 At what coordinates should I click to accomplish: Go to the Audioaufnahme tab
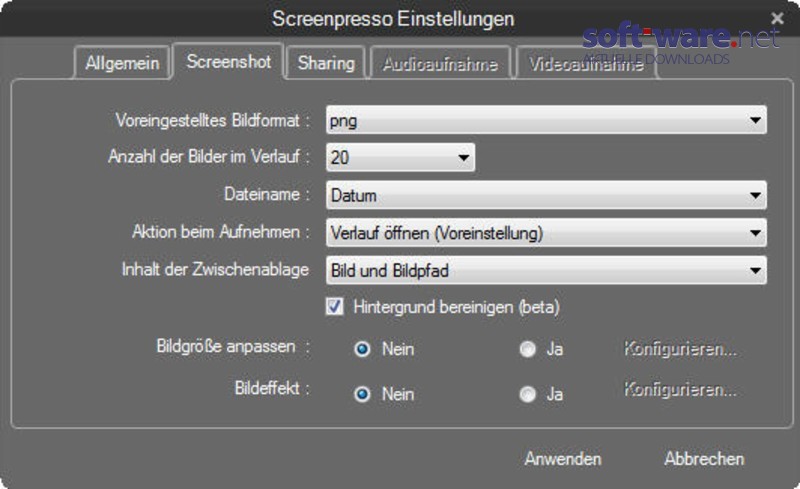440,63
